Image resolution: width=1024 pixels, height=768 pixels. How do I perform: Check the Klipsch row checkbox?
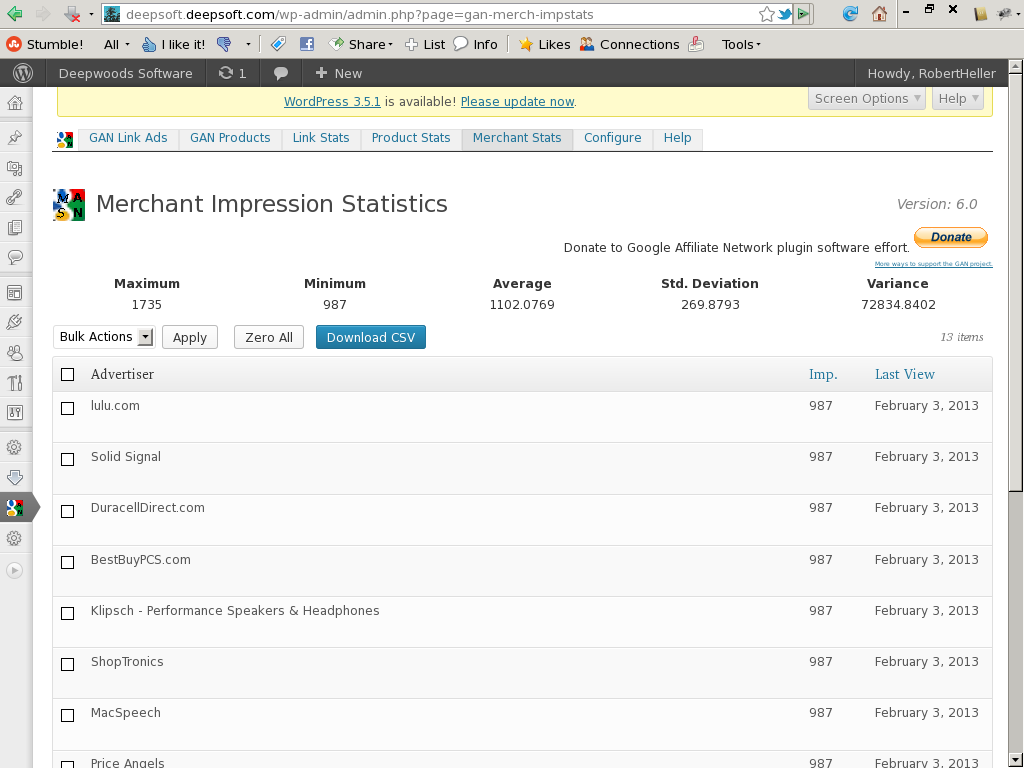point(67,613)
